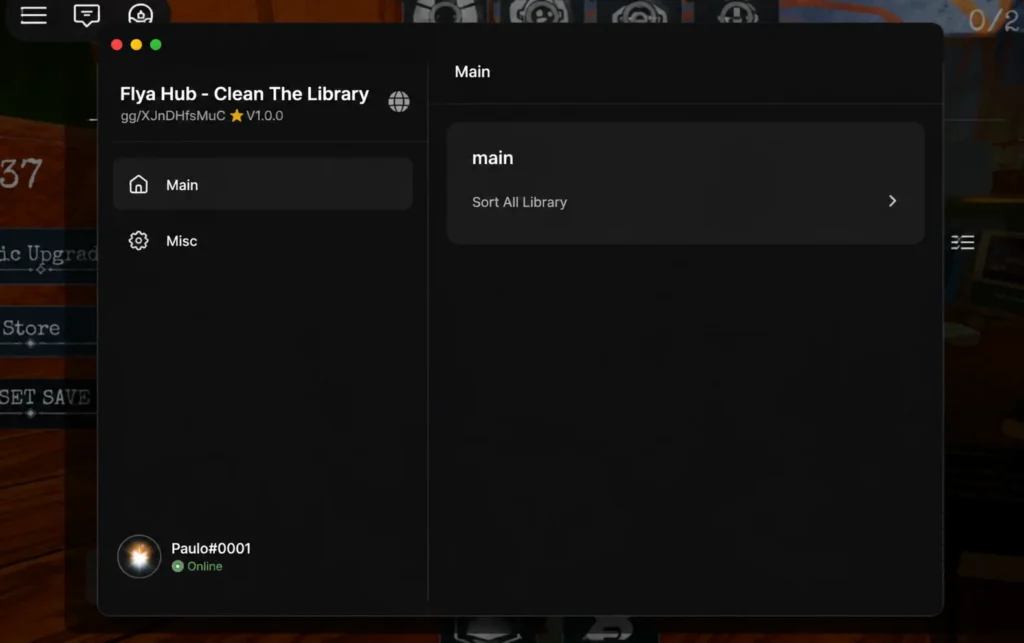This screenshot has height=643, width=1024.
Task: Open the Roblox hamburger menu icon
Action: [x=33, y=14]
